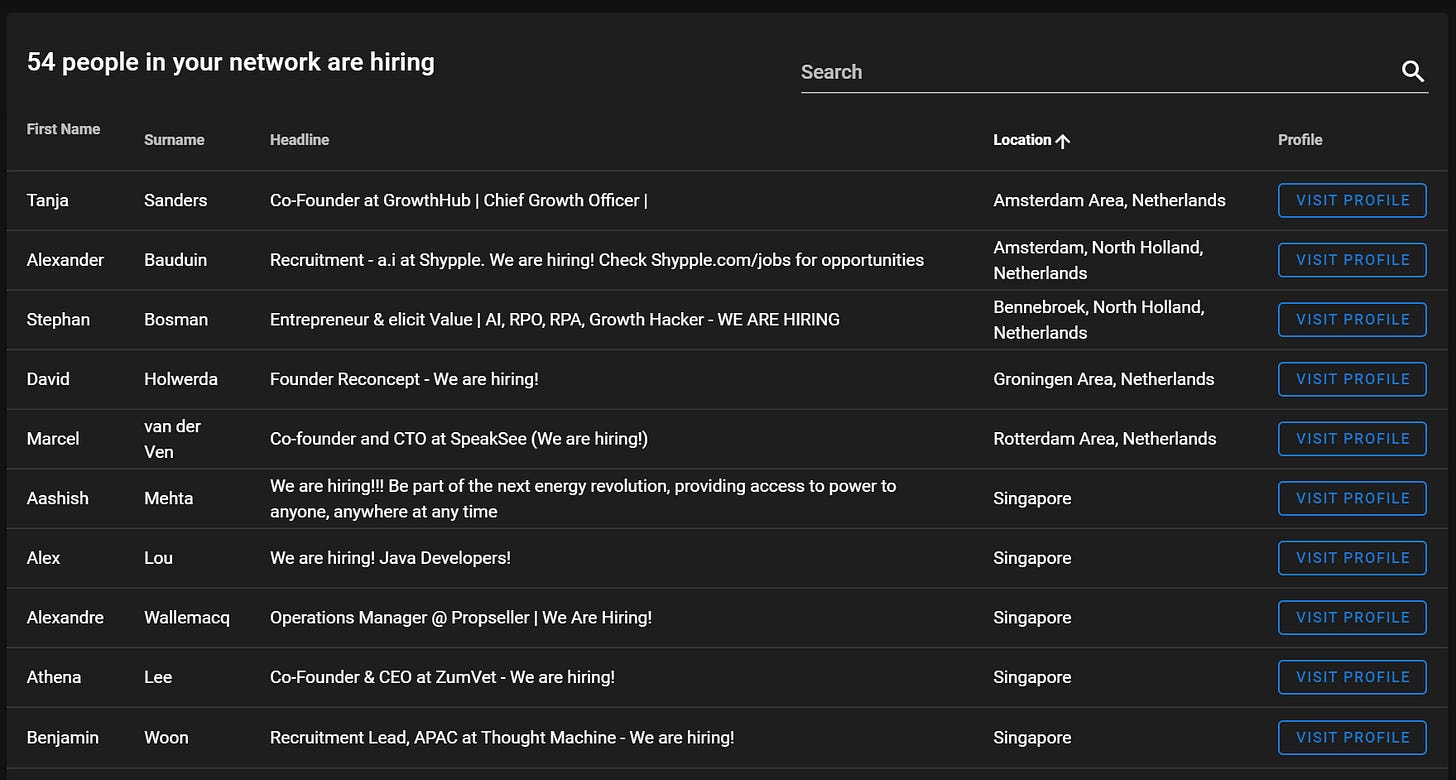This screenshot has height=780, width=1456.
Task: Visit profile of Alexandre Wallemacq
Action: (x=1352, y=618)
